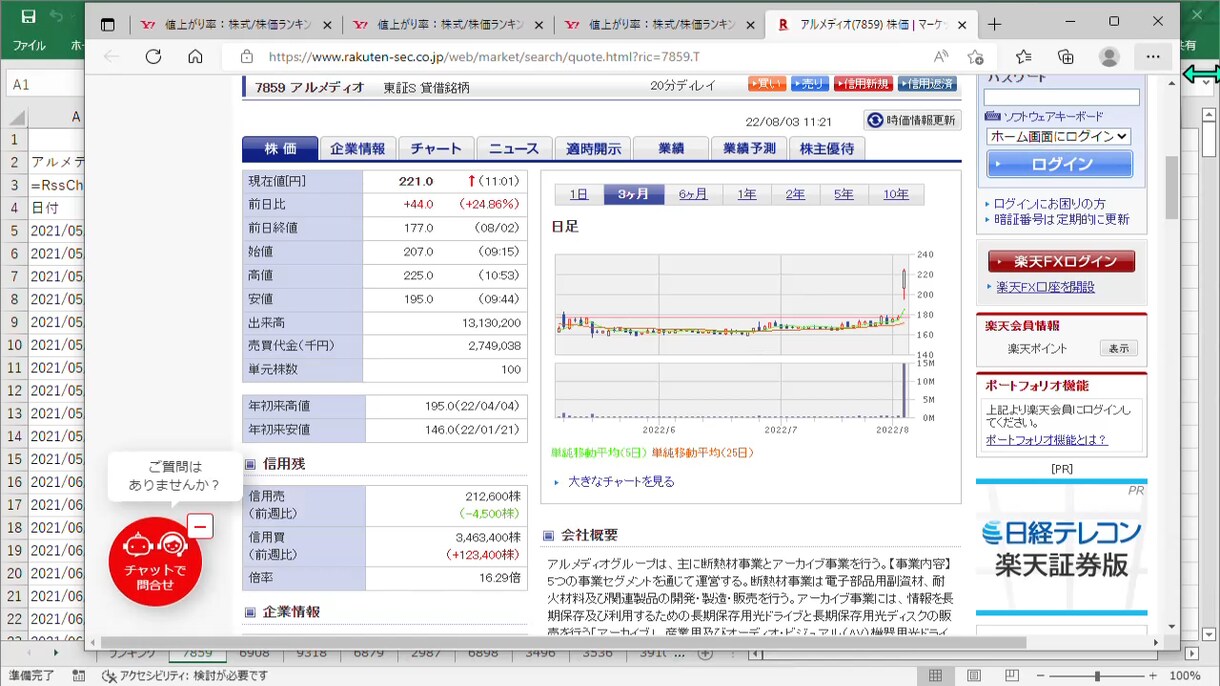Add this page to favorites star

point(975,57)
